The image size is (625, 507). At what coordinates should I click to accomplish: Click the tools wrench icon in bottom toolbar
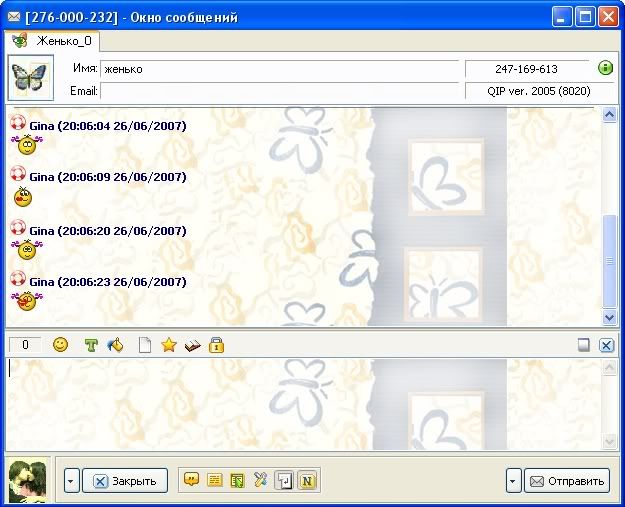[261, 480]
